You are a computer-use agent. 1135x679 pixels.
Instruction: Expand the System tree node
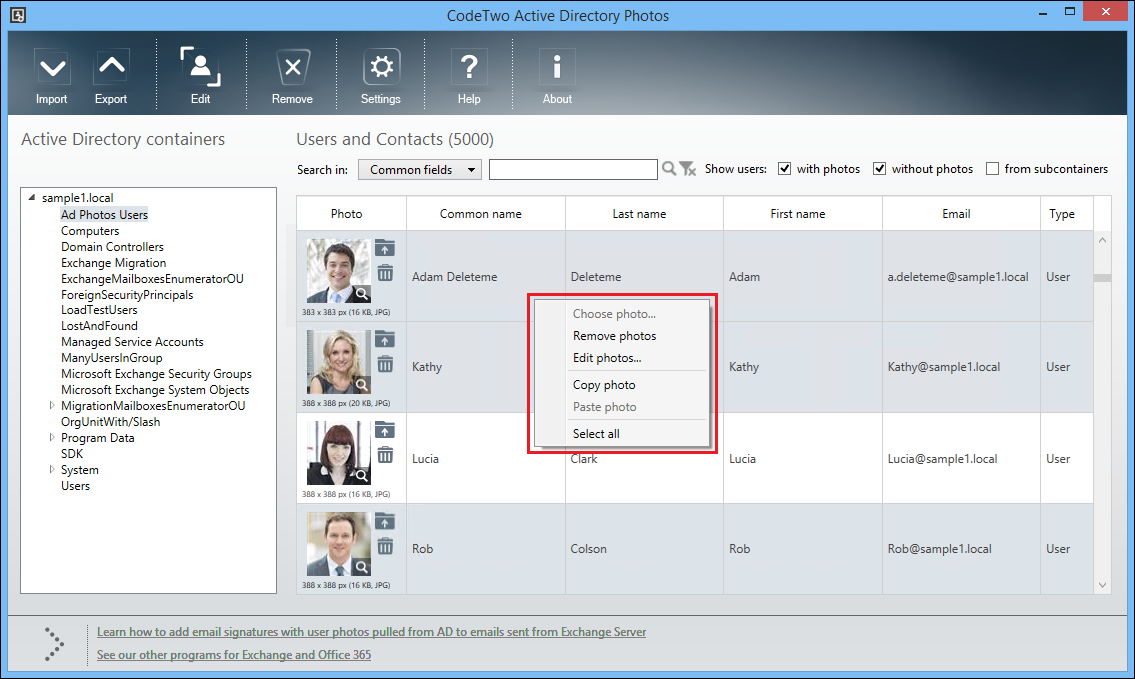coord(52,469)
